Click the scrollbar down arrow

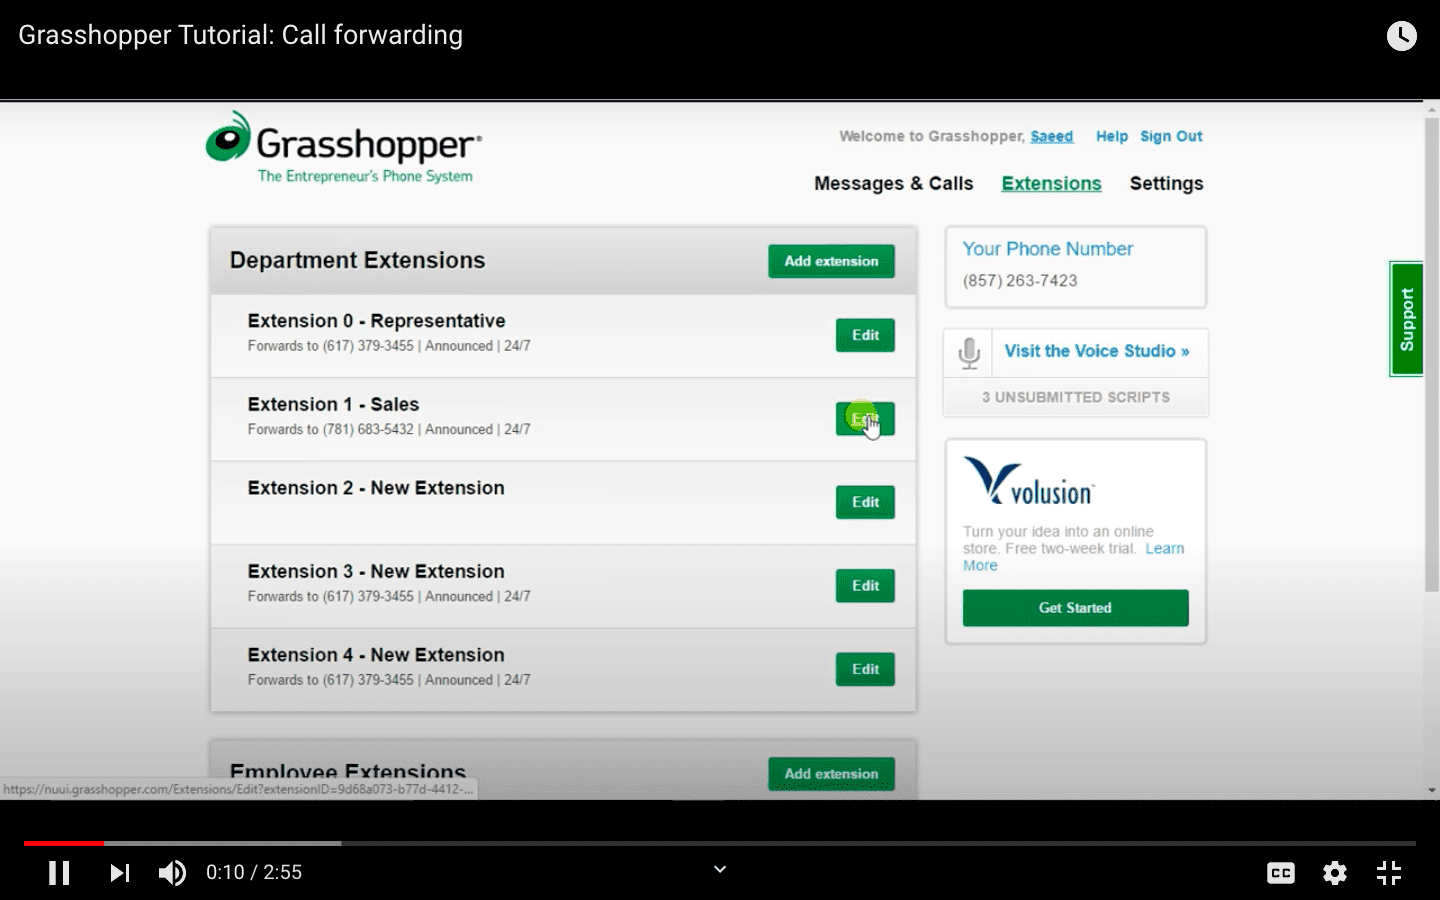[1431, 791]
